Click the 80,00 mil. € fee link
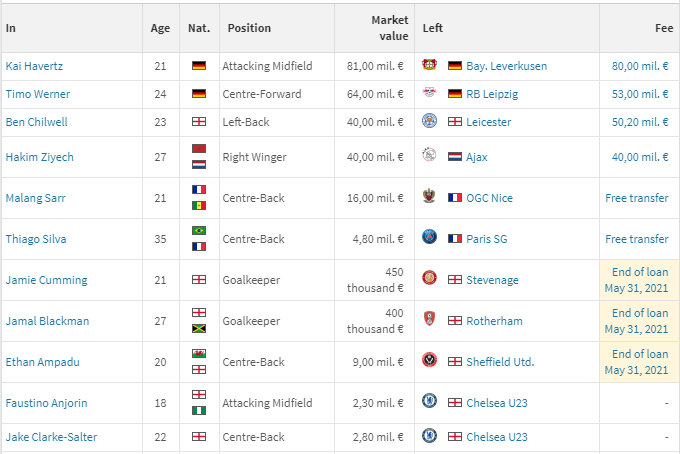680x454 pixels. click(640, 66)
